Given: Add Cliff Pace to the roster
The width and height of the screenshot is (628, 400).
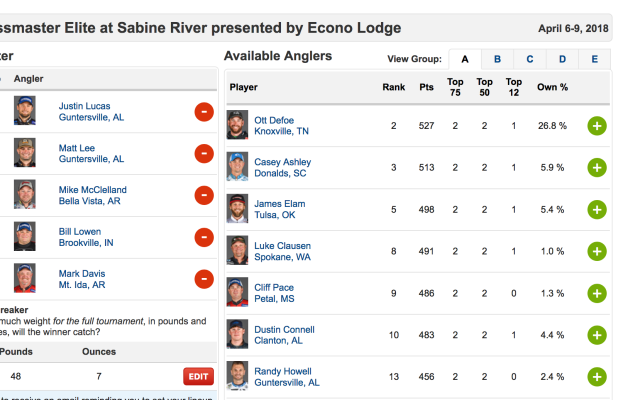Looking at the screenshot, I should [x=597, y=293].
